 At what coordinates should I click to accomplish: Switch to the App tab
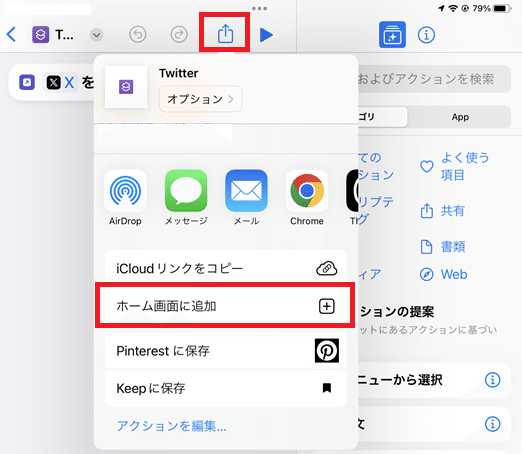click(x=460, y=117)
